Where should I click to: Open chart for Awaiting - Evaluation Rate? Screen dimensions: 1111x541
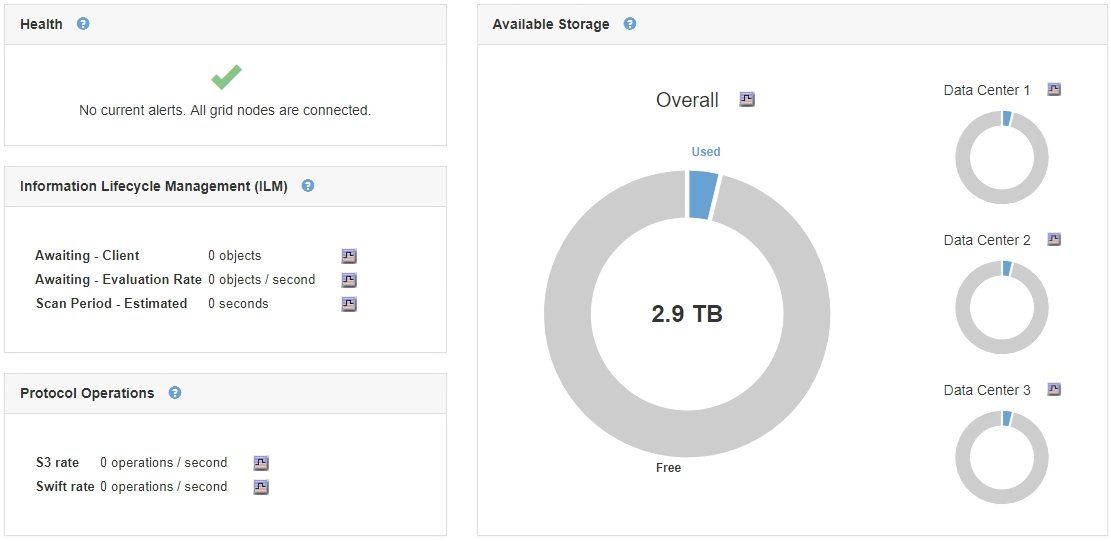tap(349, 280)
